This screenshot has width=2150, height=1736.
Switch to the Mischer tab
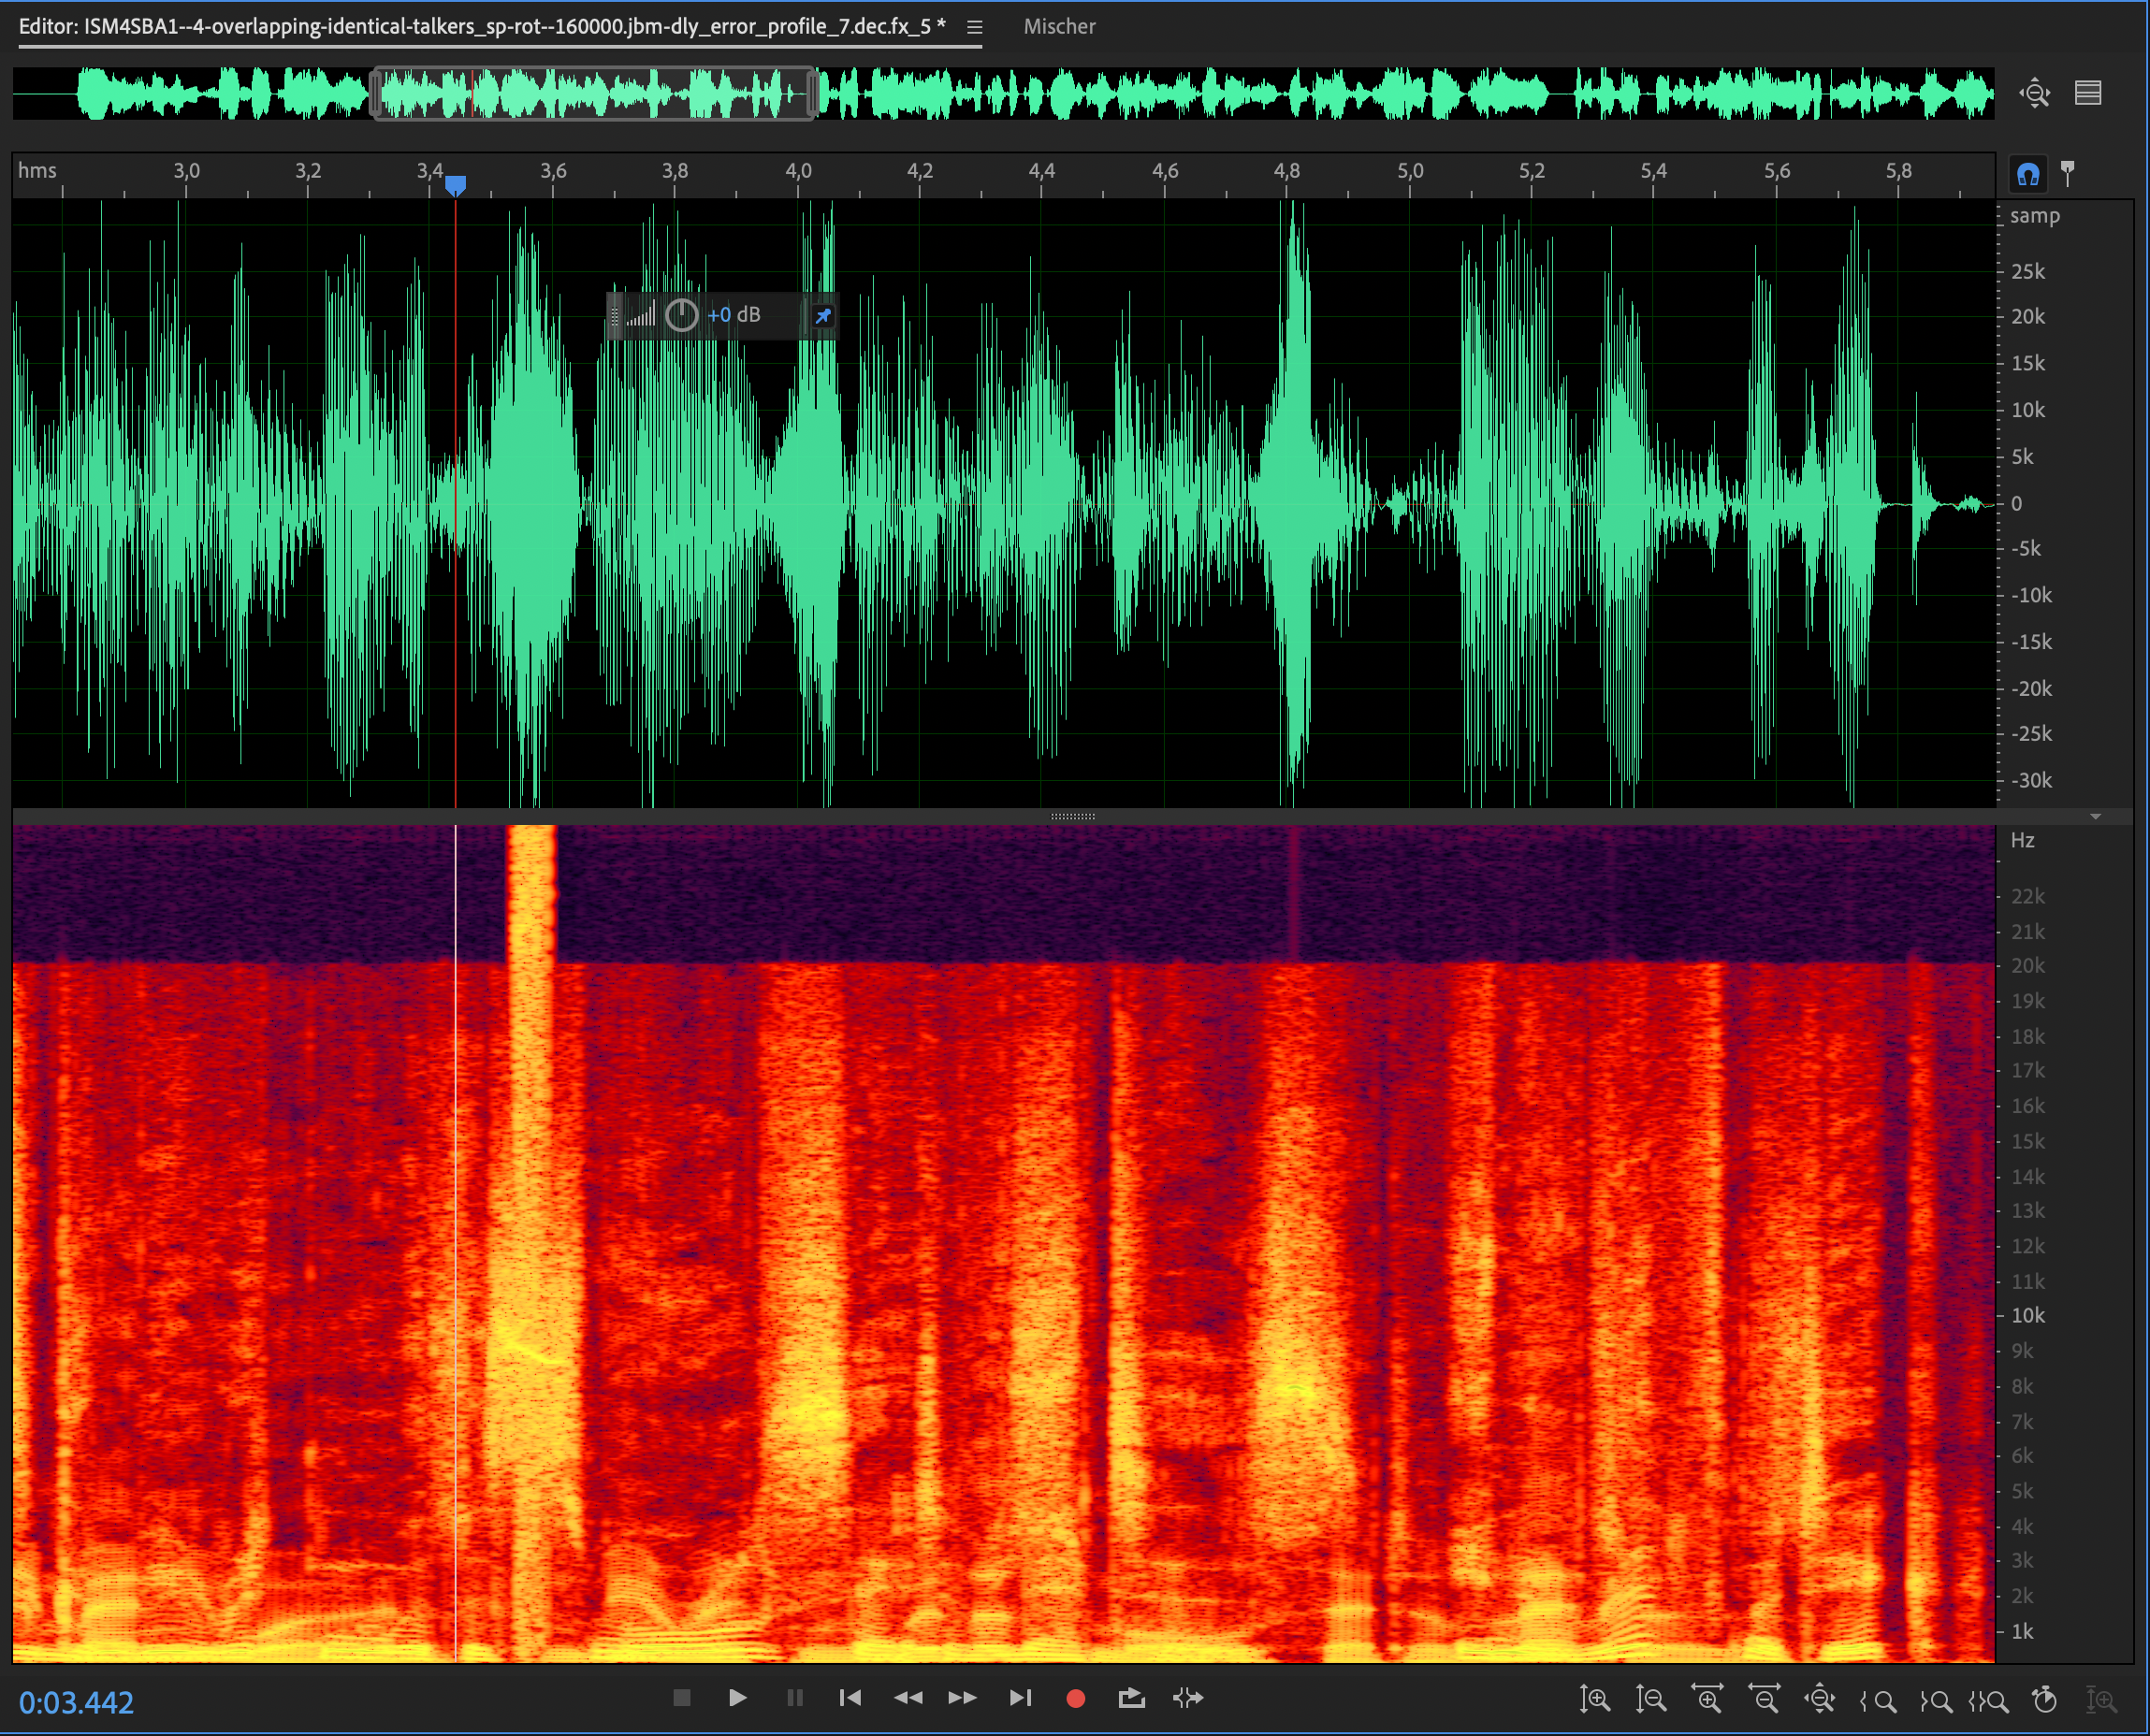coord(1058,27)
